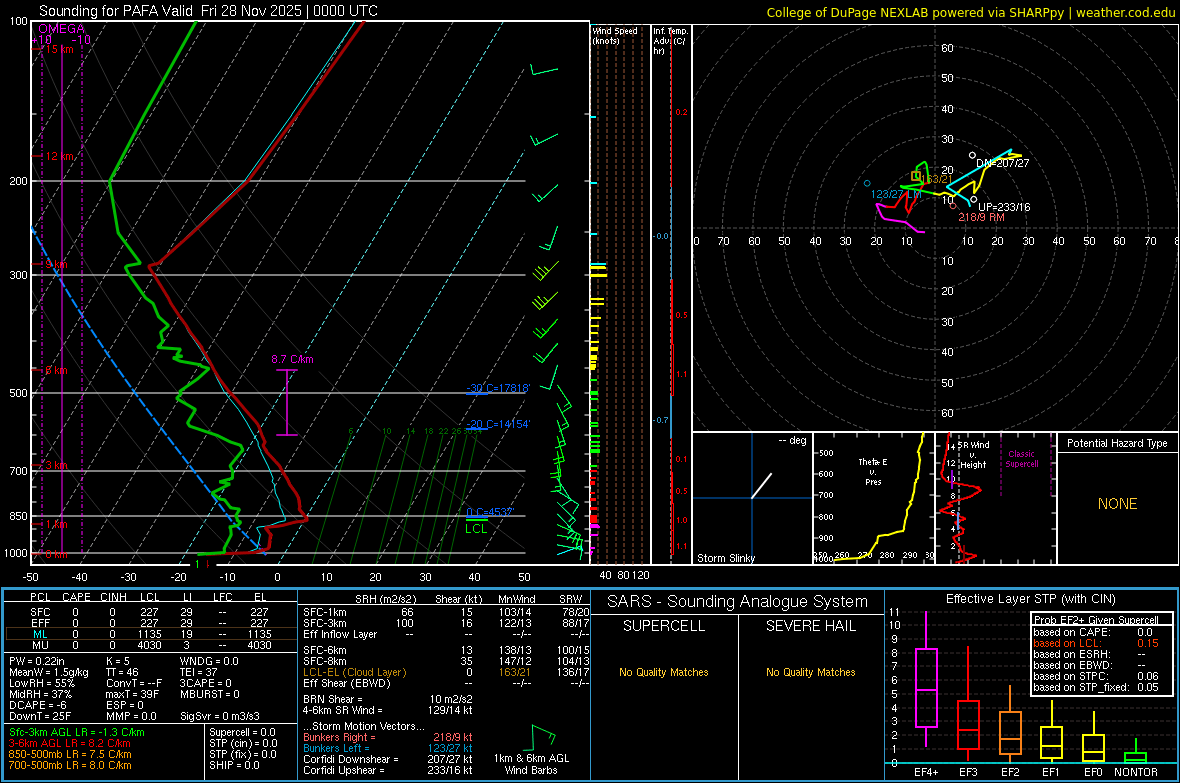
Task: Click the Classic Supercell label
Action: click(1021, 459)
